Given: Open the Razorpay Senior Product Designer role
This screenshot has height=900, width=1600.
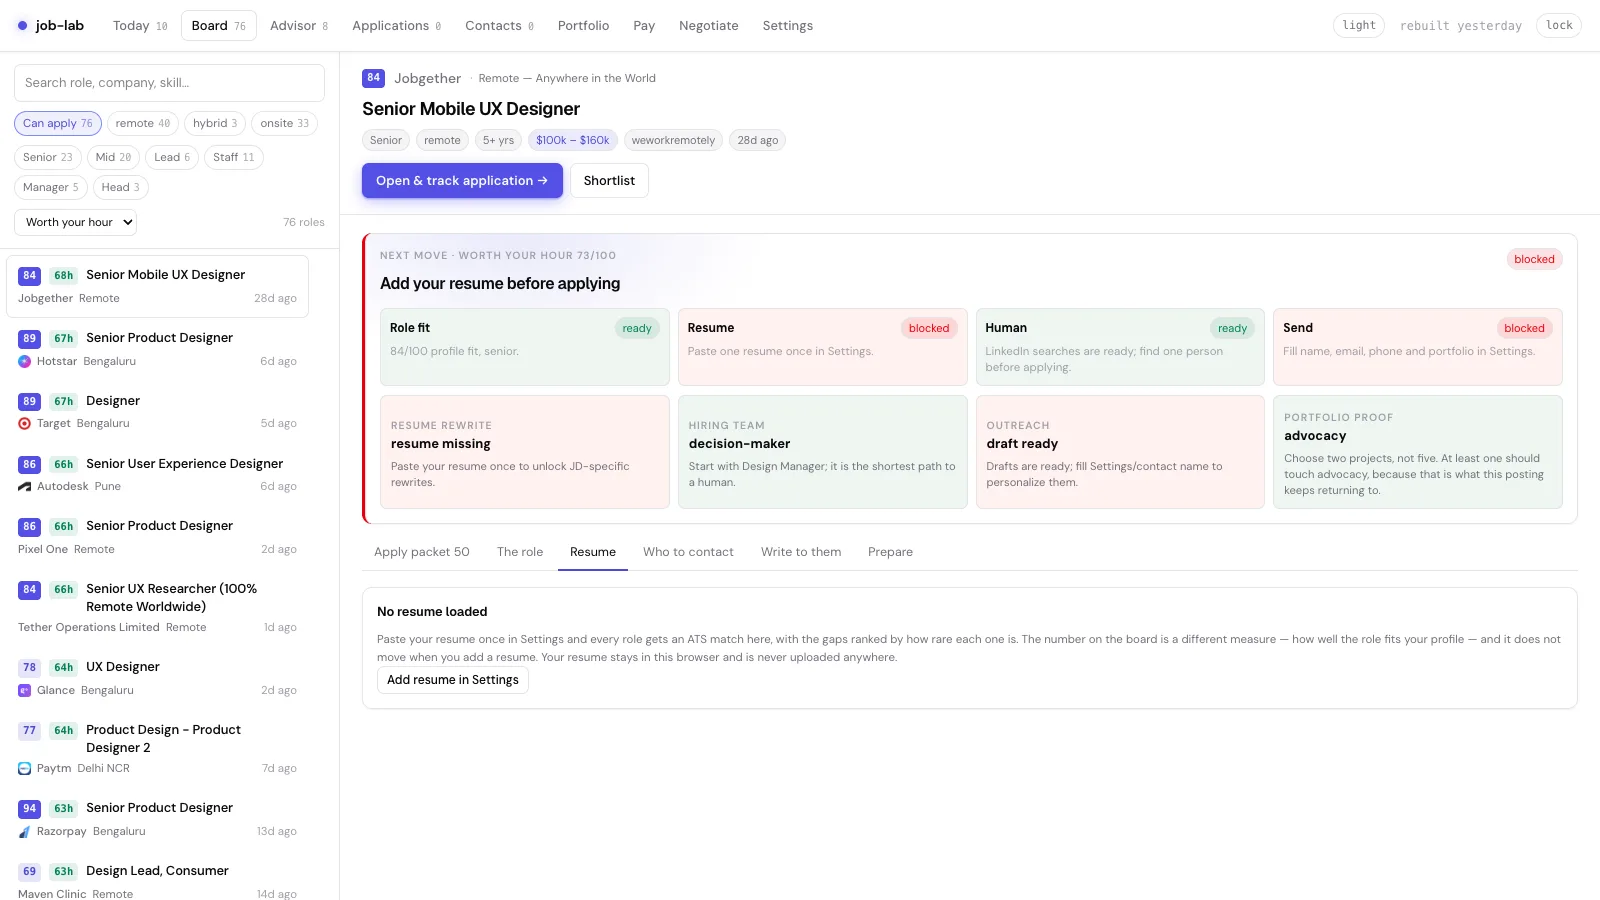Looking at the screenshot, I should tap(158, 819).
